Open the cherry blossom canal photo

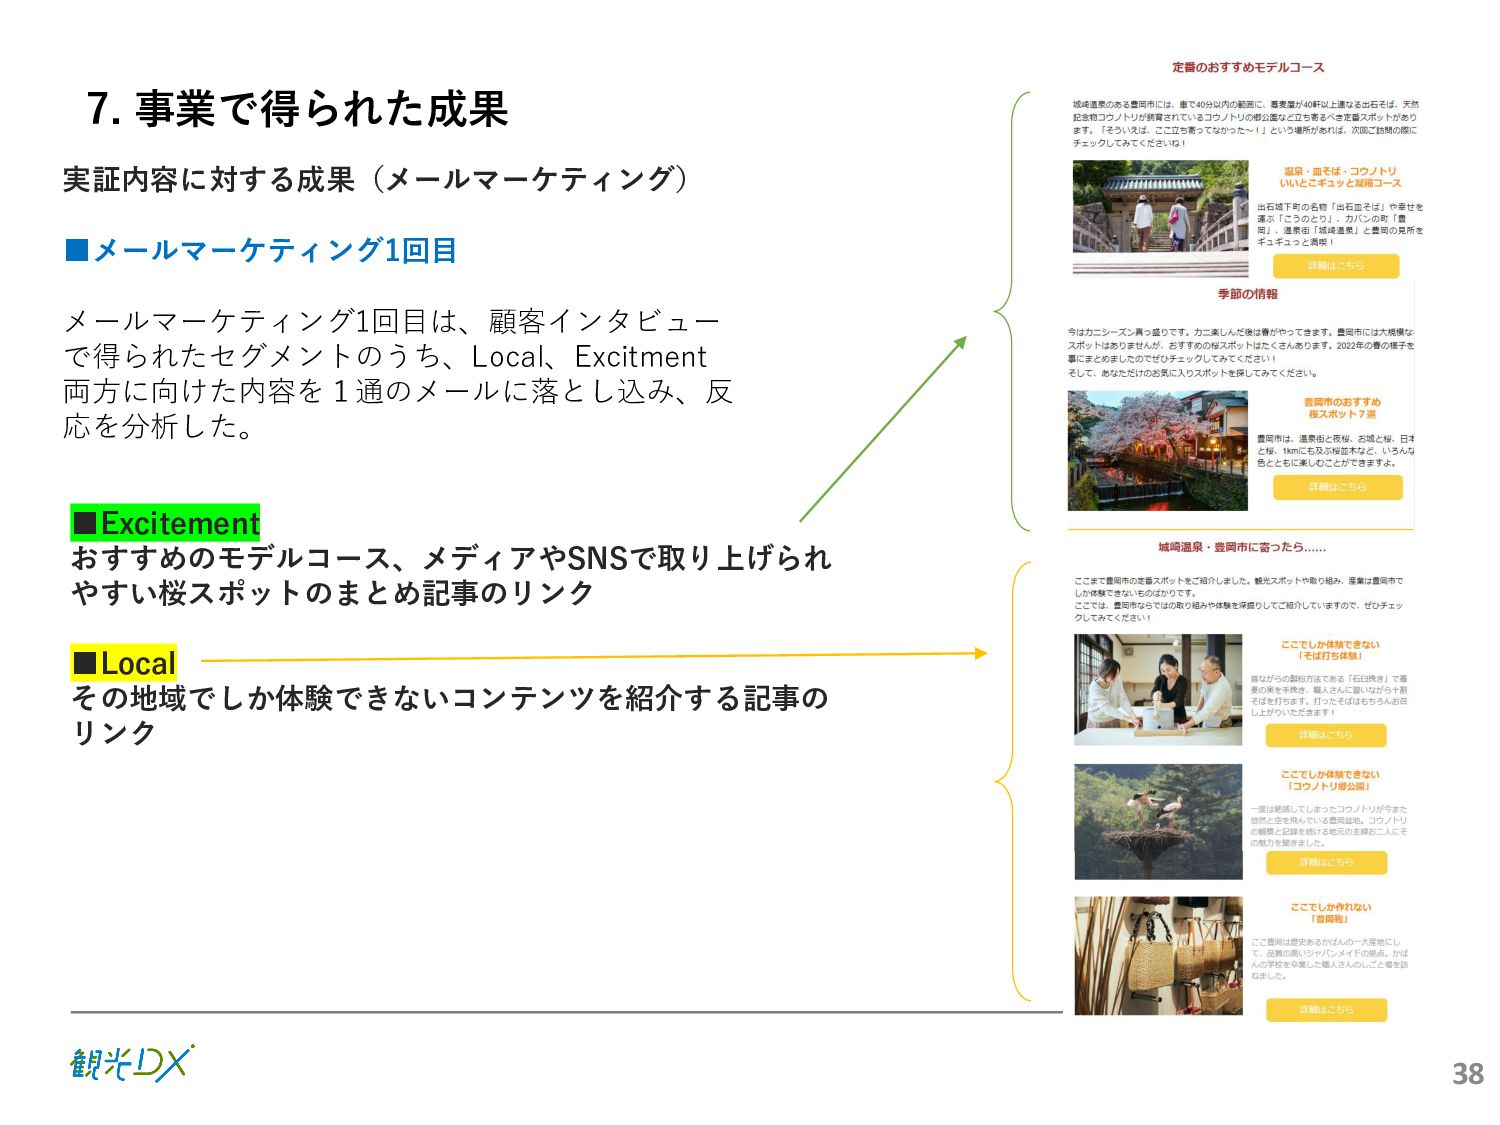click(x=1157, y=451)
